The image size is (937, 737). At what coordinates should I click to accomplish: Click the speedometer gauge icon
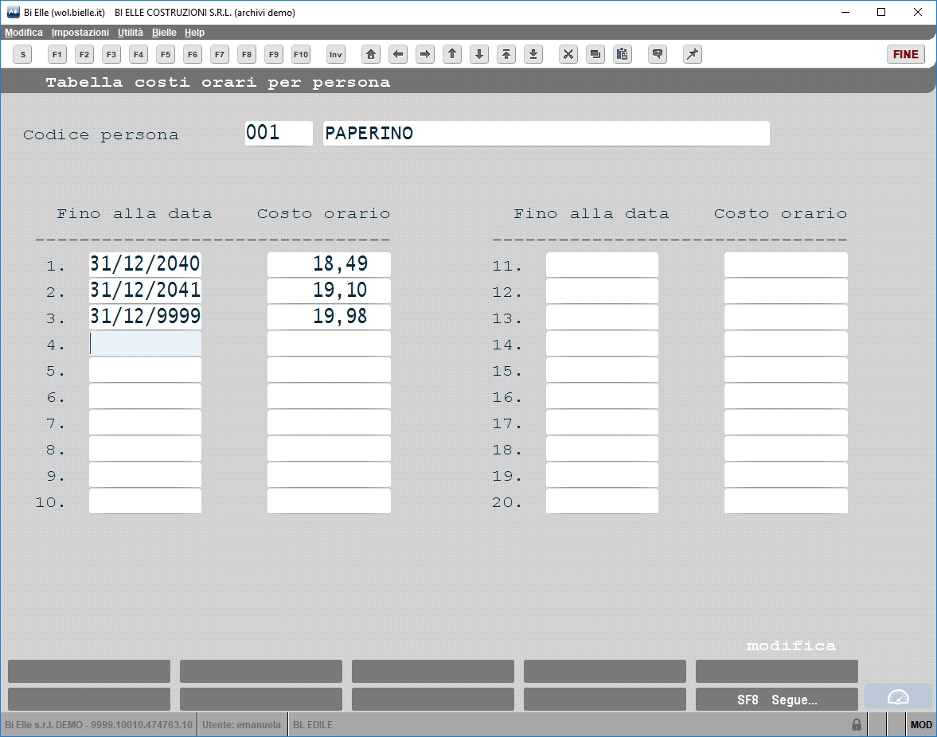pos(898,698)
